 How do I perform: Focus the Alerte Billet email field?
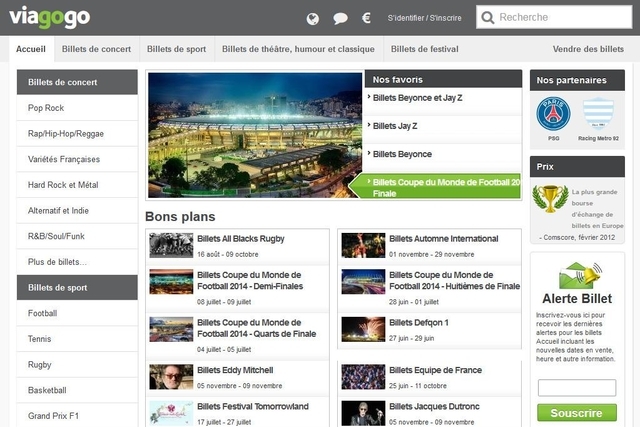(577, 387)
